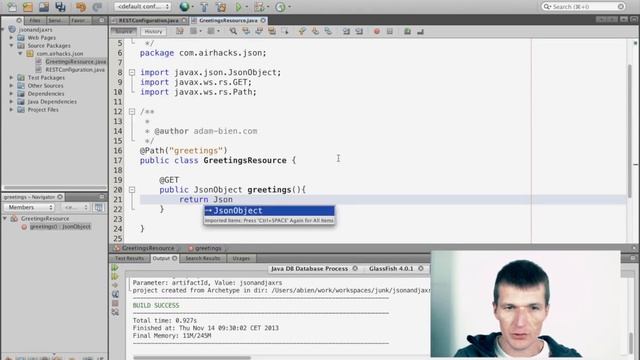Click the Shift Line Left icon
The width and height of the screenshot is (640, 360).
click(346, 31)
